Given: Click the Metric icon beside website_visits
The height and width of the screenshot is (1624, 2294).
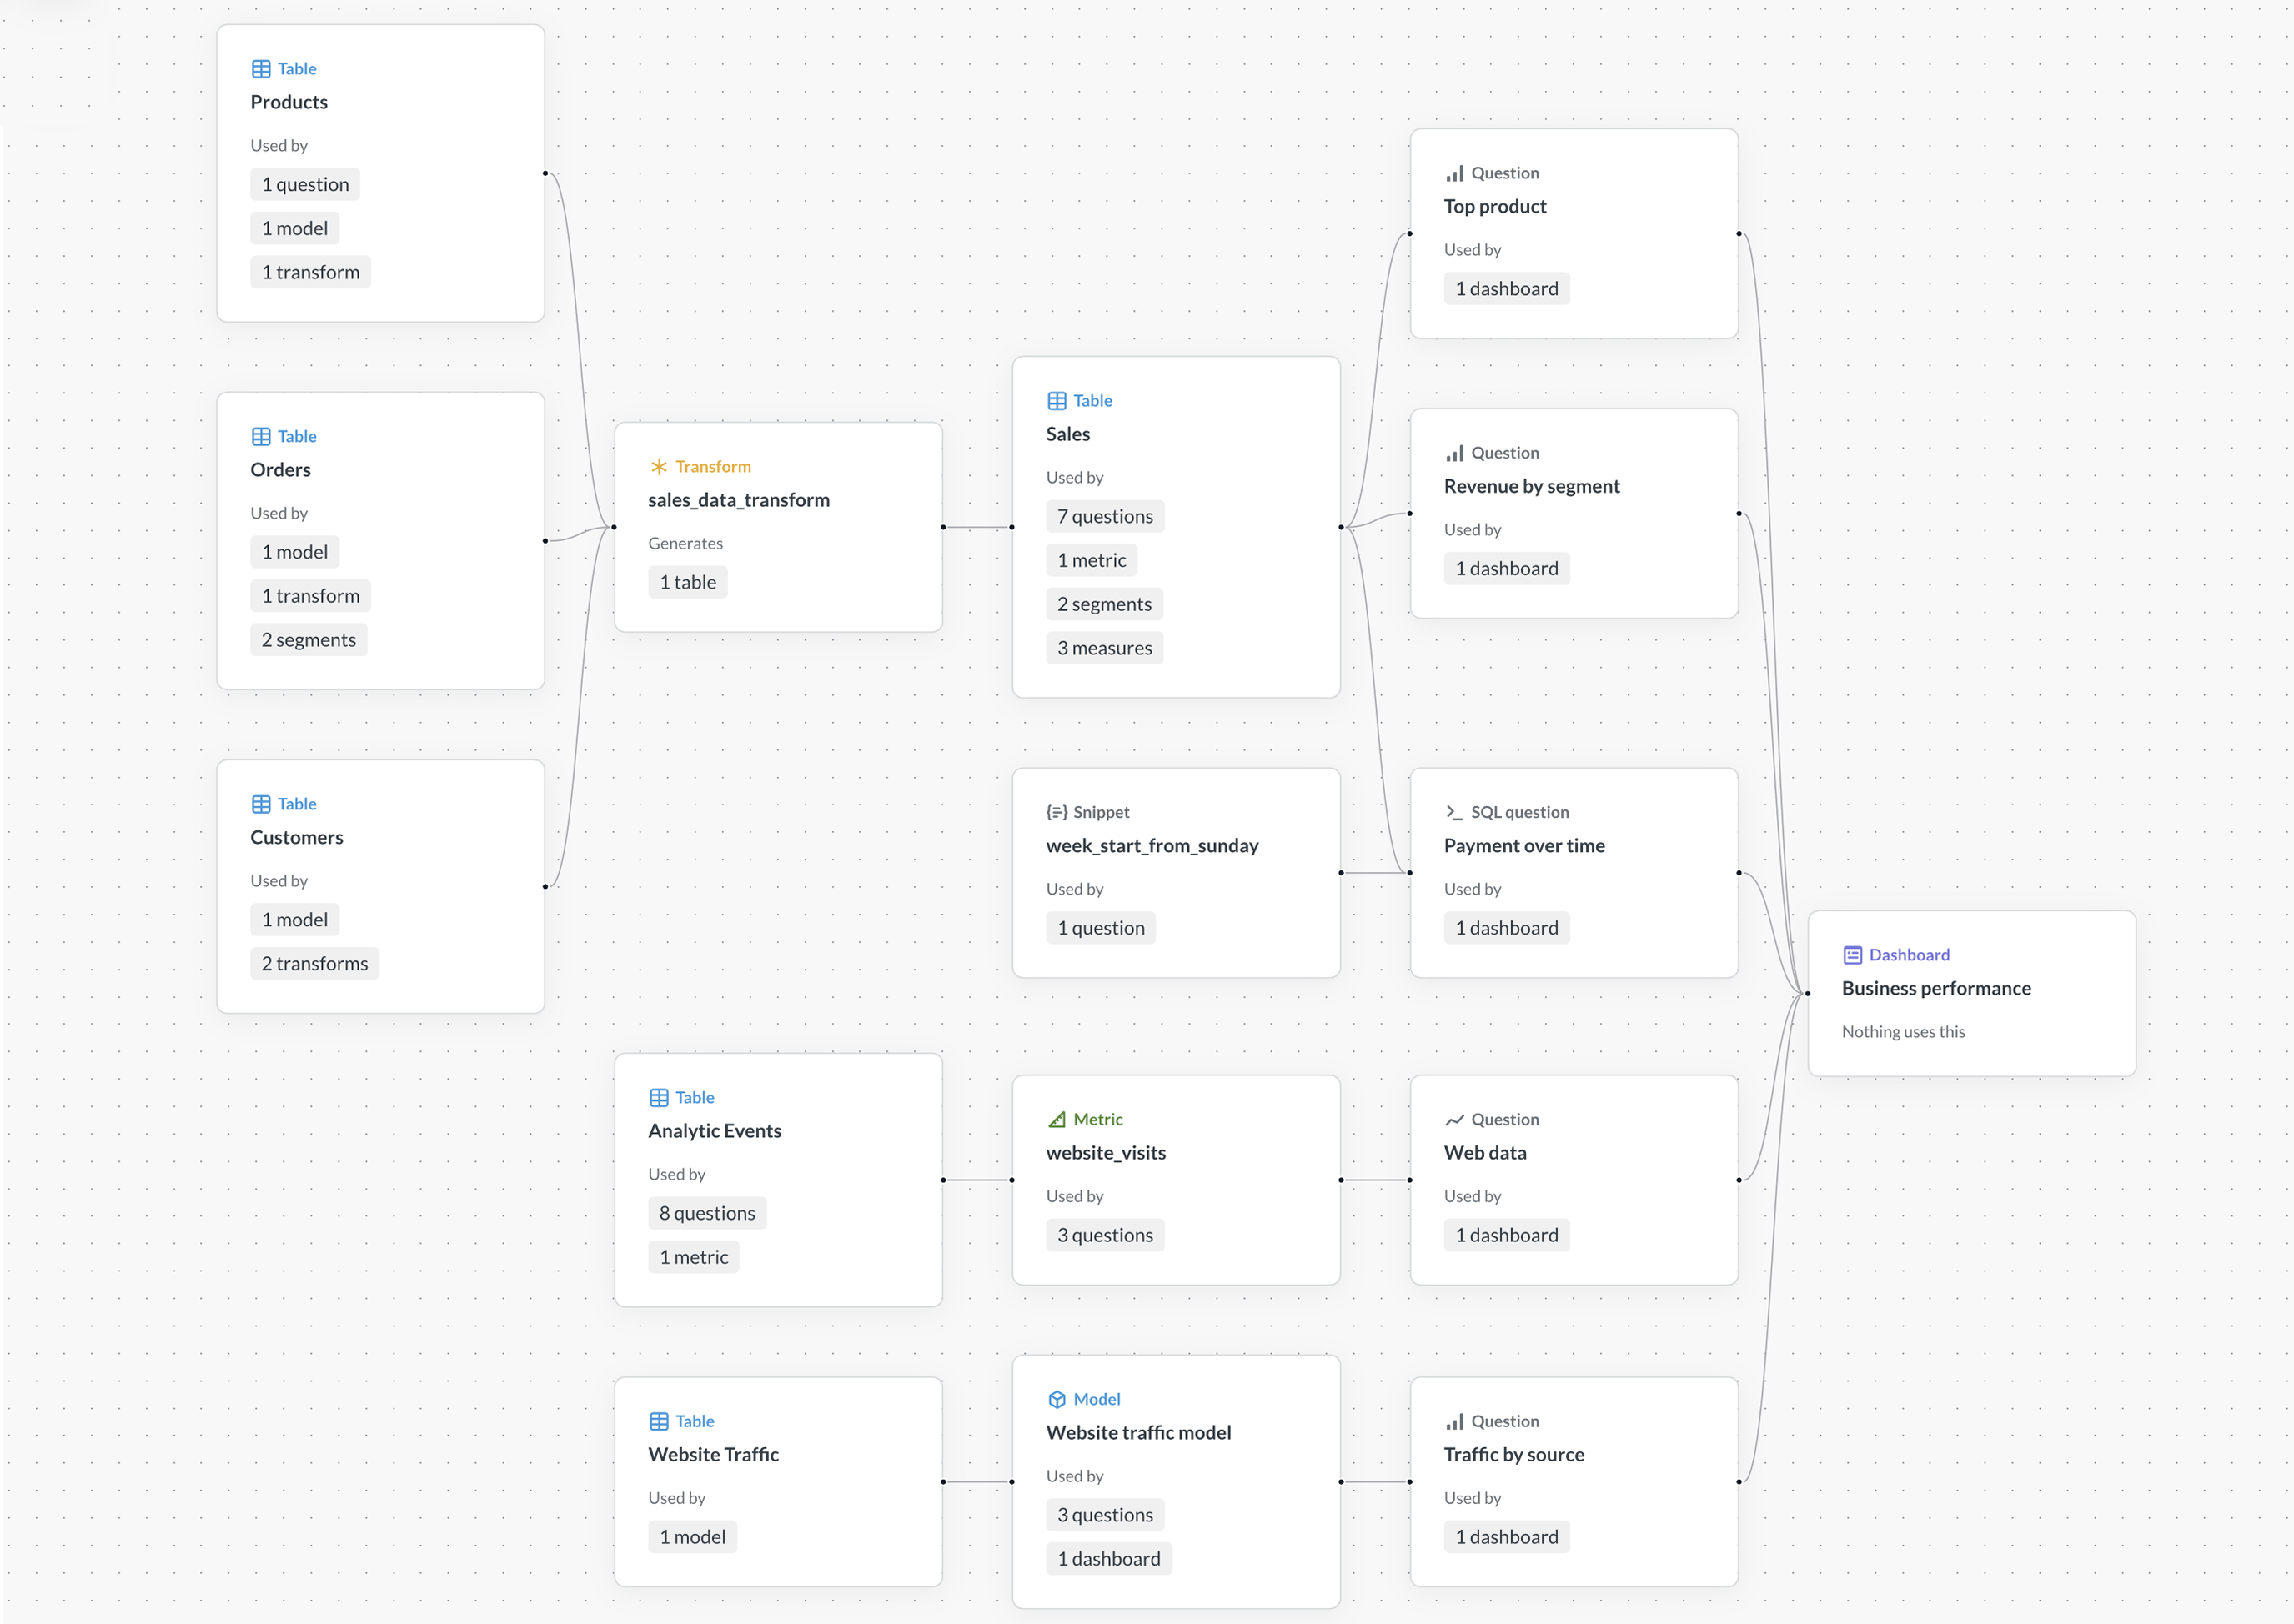Looking at the screenshot, I should point(1057,1119).
